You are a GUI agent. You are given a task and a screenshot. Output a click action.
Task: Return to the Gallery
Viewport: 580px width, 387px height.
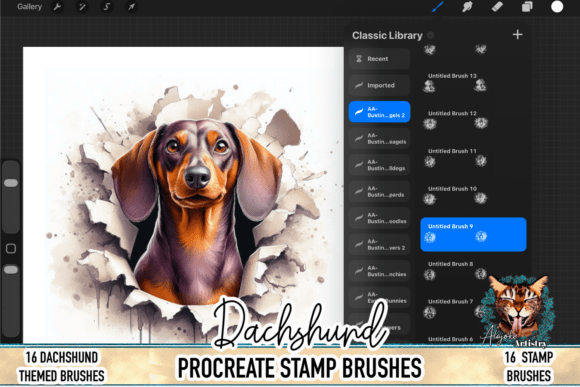(x=29, y=7)
